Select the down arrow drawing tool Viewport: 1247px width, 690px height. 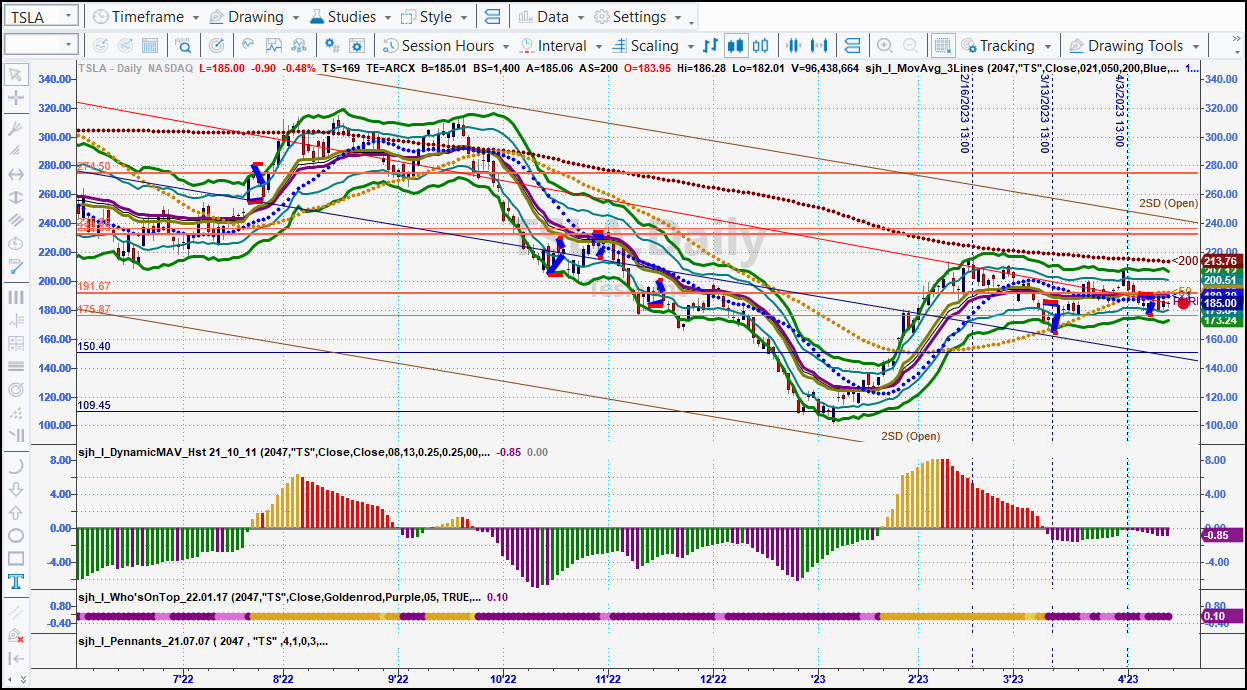point(15,489)
